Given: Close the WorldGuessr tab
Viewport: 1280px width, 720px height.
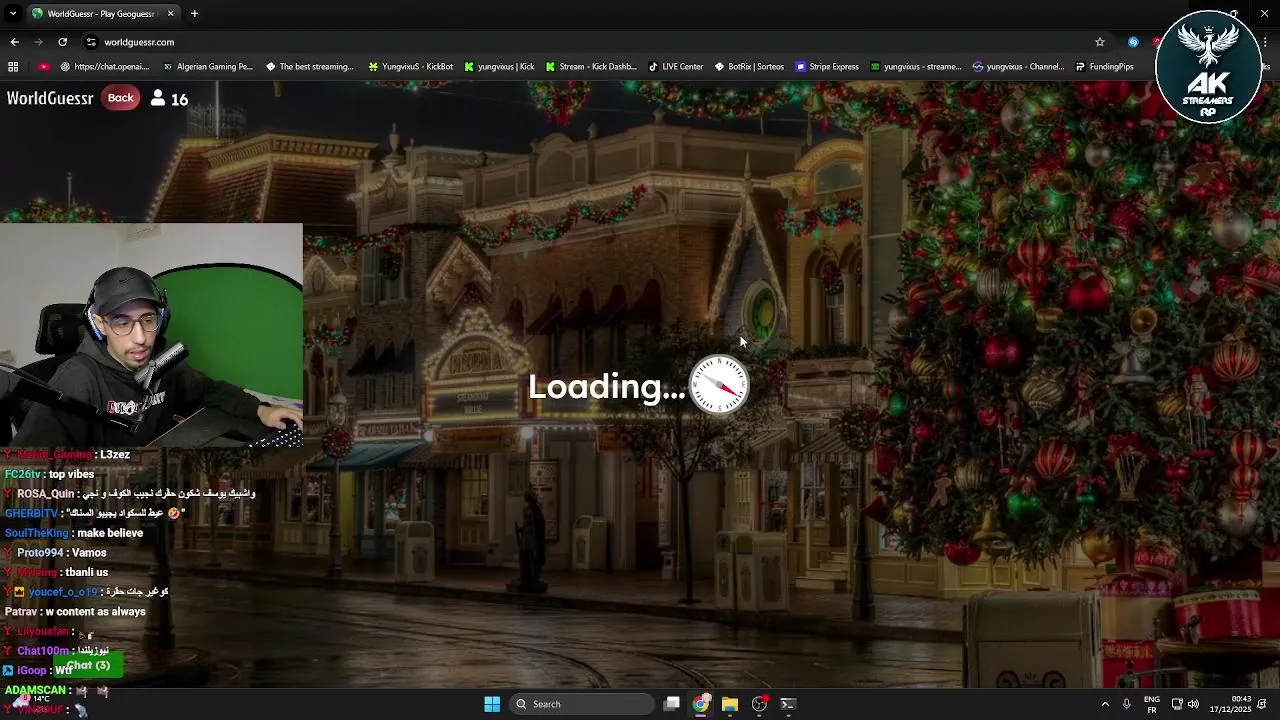Looking at the screenshot, I should point(170,14).
